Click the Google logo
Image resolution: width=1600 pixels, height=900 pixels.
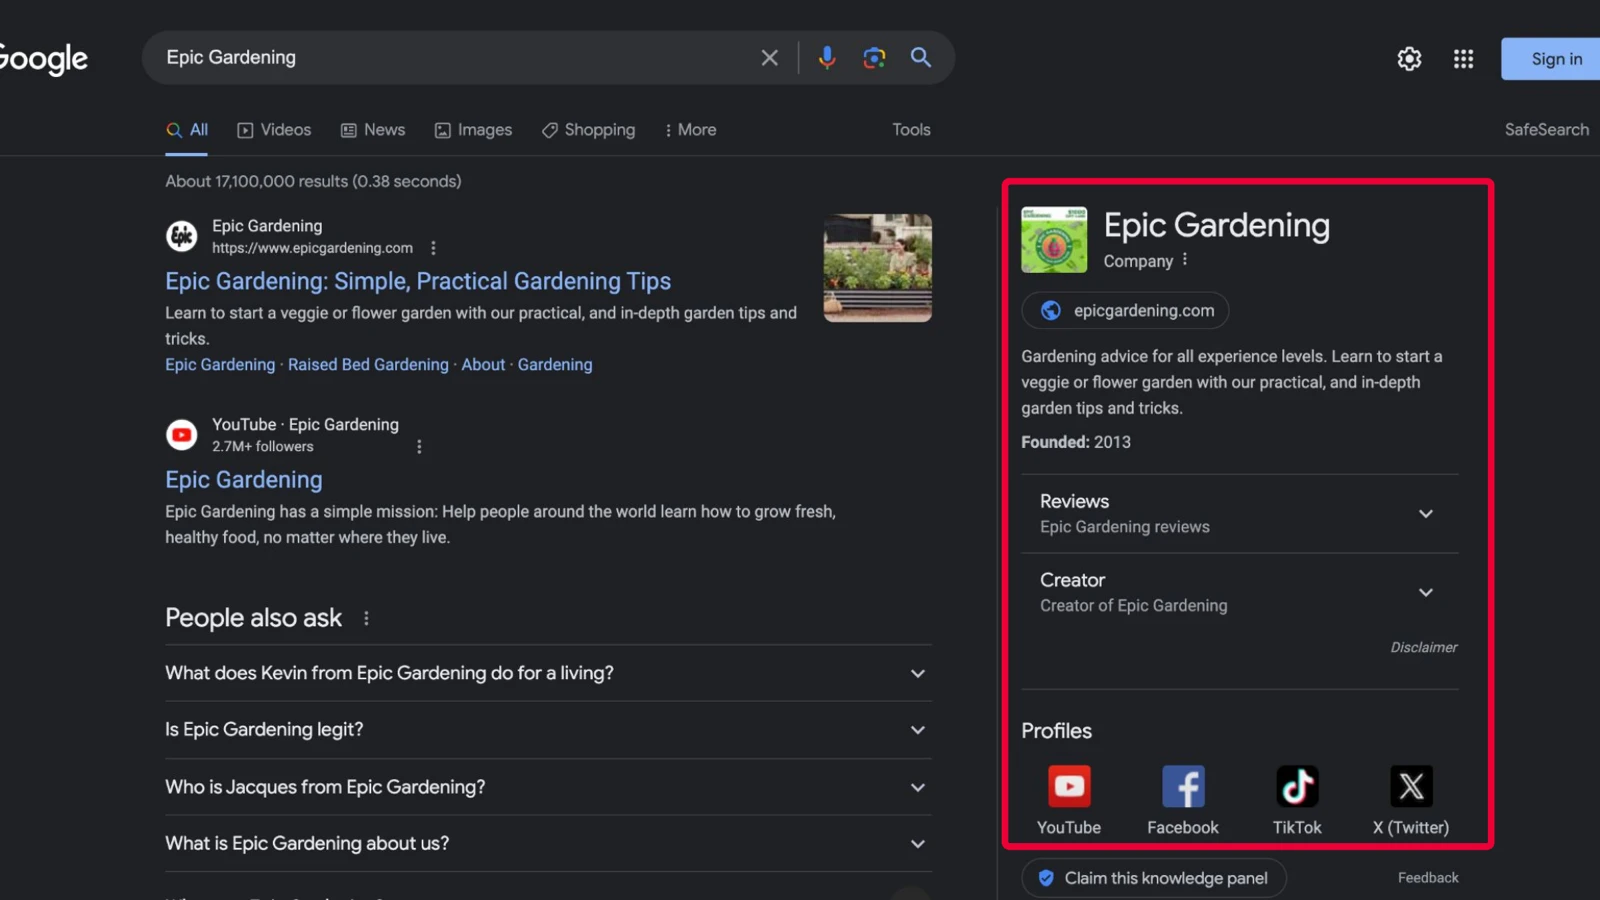42,59
